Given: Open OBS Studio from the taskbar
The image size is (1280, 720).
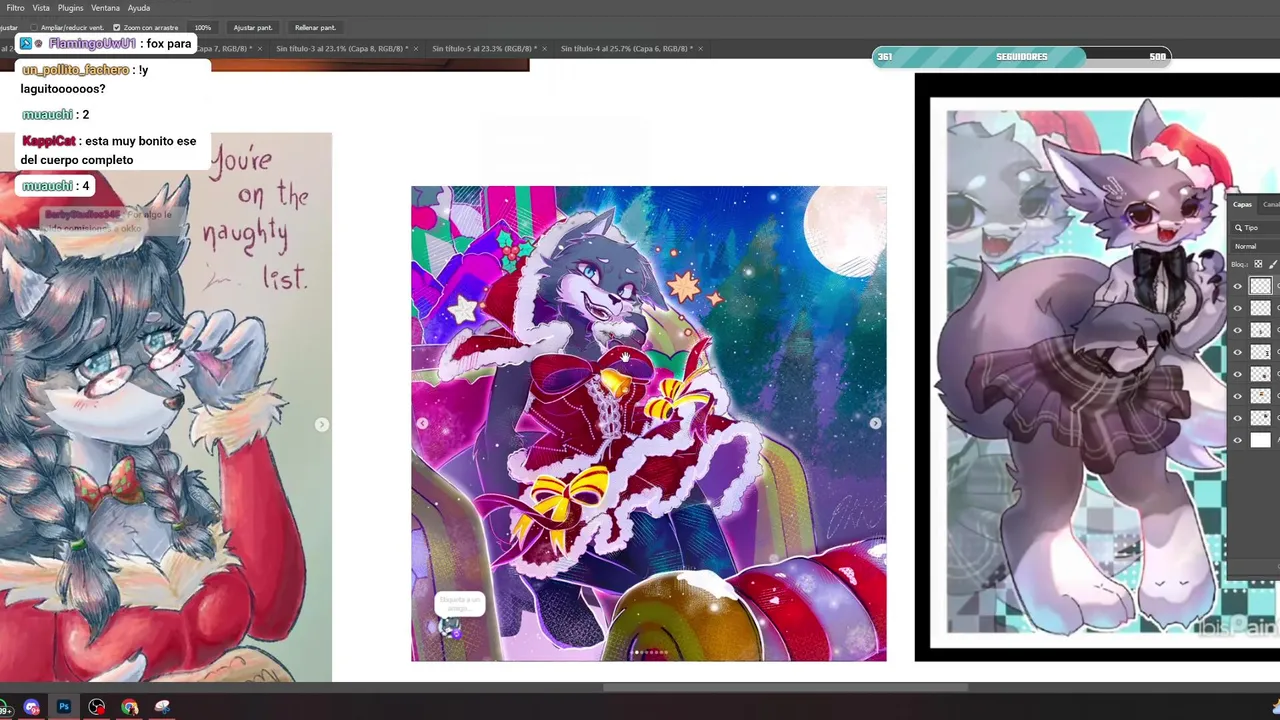Looking at the screenshot, I should [97, 707].
